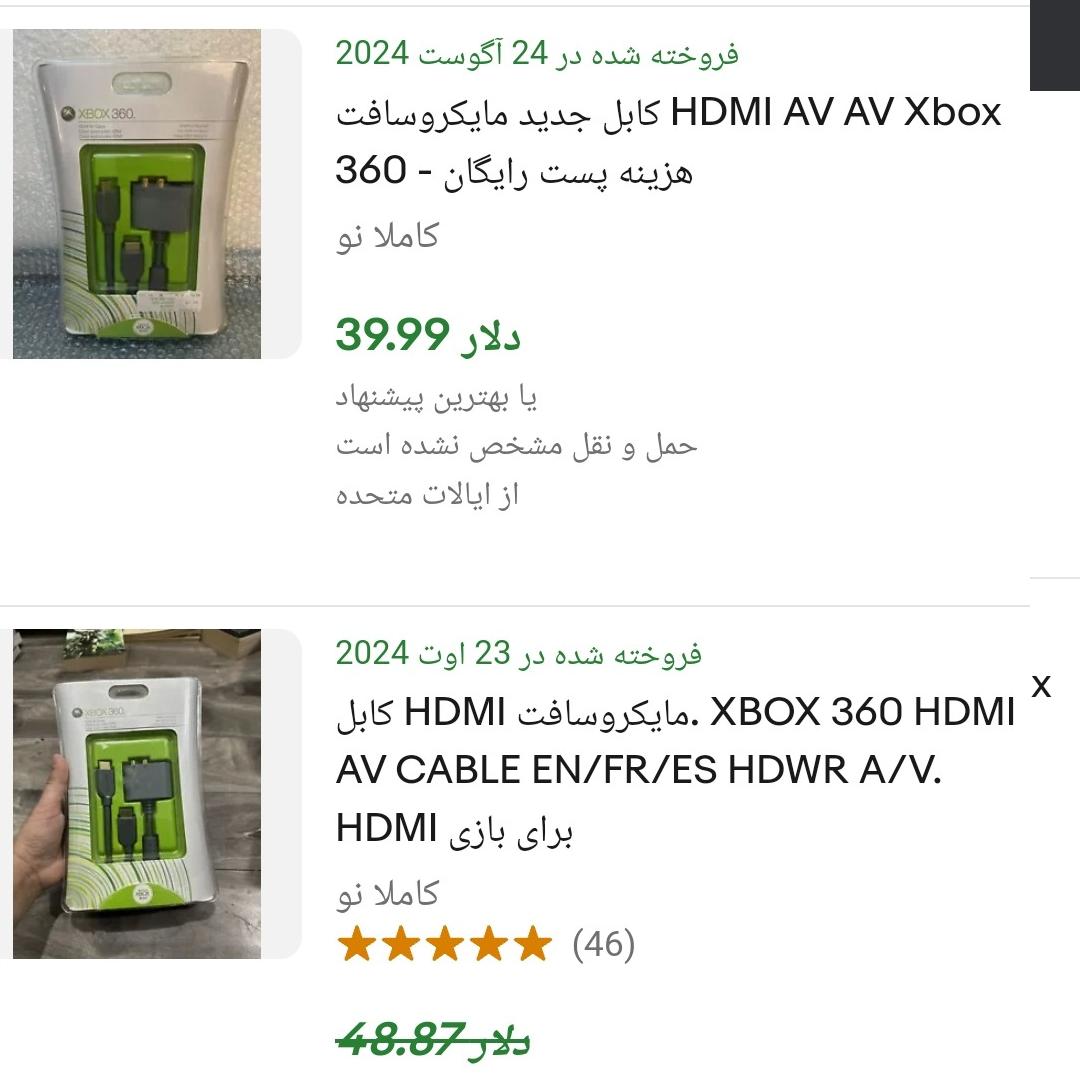Click the green 39.99 دلار price

(428, 335)
